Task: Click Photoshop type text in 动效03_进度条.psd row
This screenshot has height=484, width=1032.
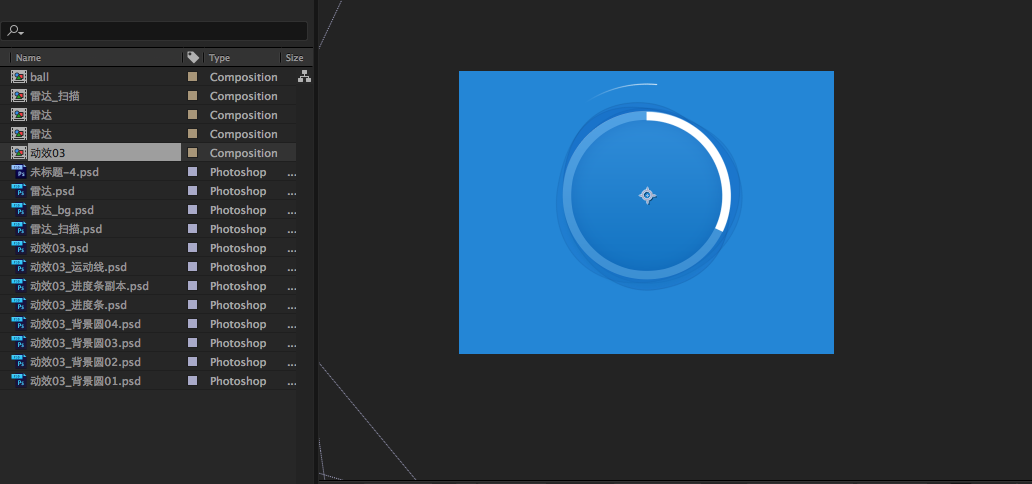Action: tap(238, 305)
